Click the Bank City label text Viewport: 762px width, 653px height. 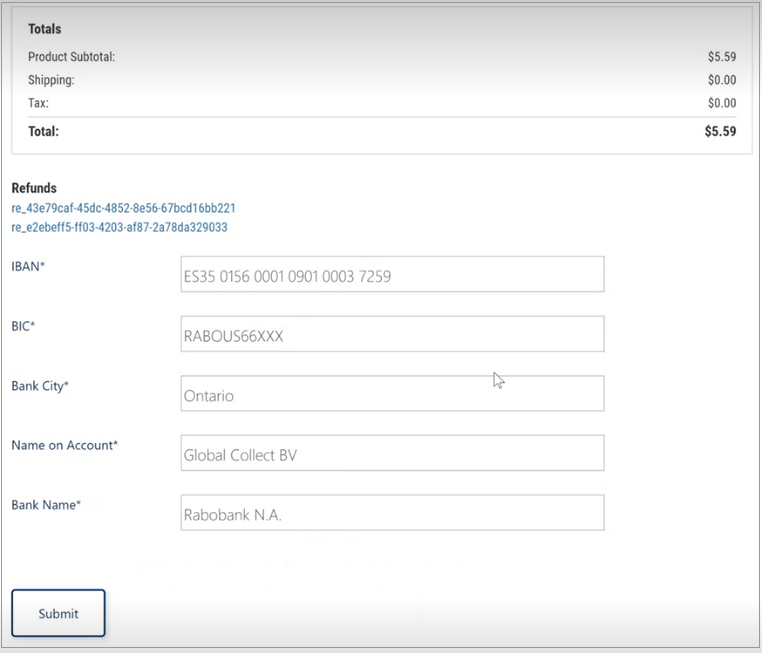click(40, 386)
